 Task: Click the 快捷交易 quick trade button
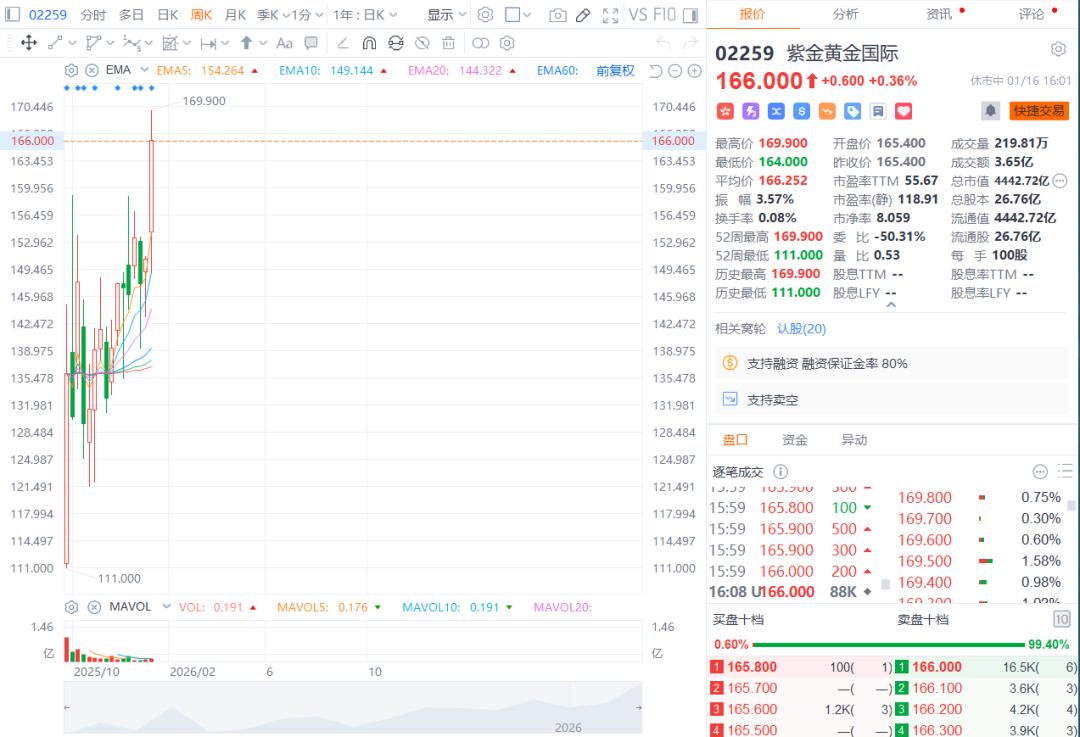1039,110
